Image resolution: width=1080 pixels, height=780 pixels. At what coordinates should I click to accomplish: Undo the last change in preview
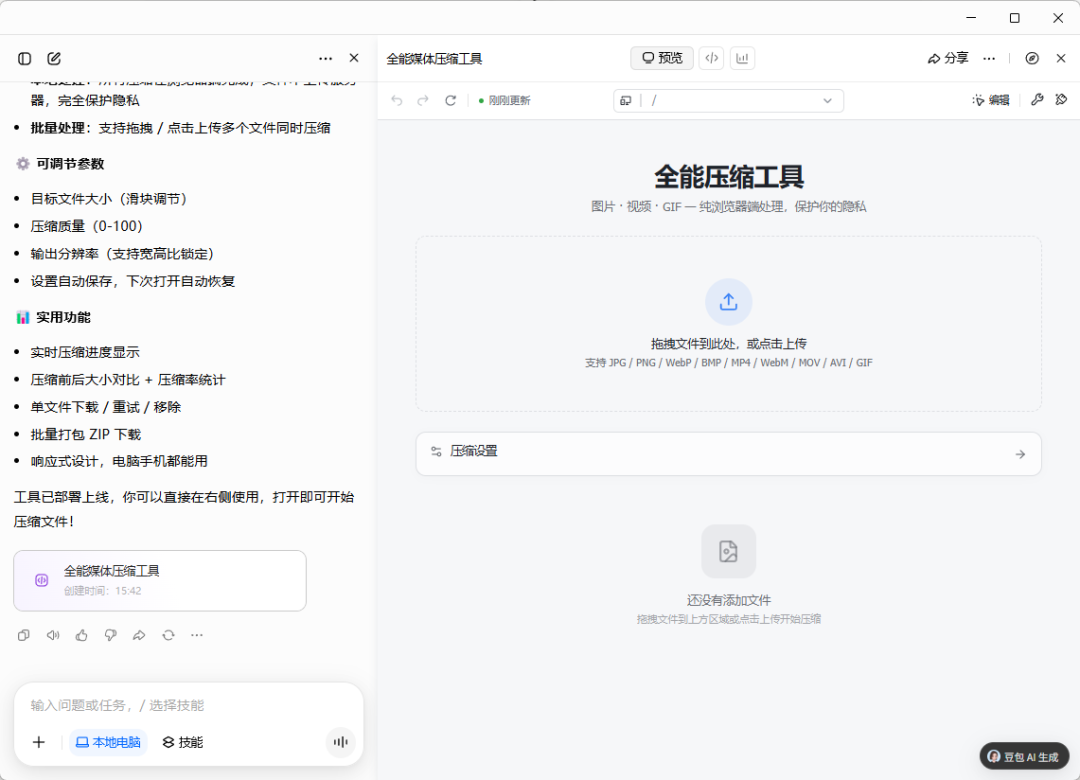[397, 101]
